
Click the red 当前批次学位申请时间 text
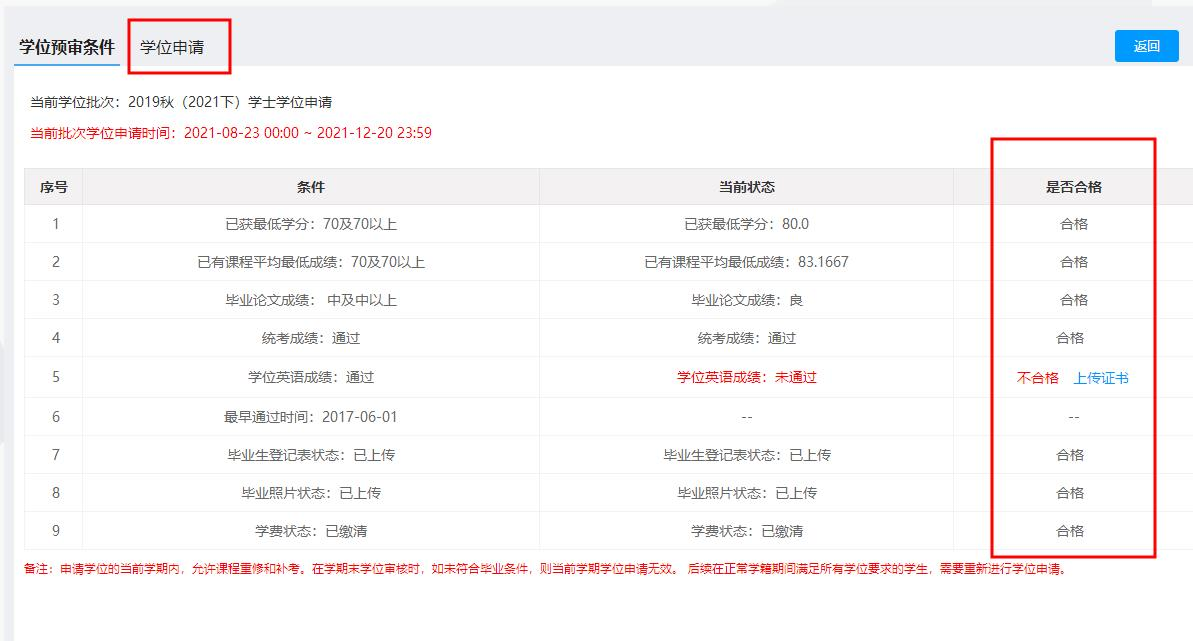pyautogui.click(x=231, y=133)
